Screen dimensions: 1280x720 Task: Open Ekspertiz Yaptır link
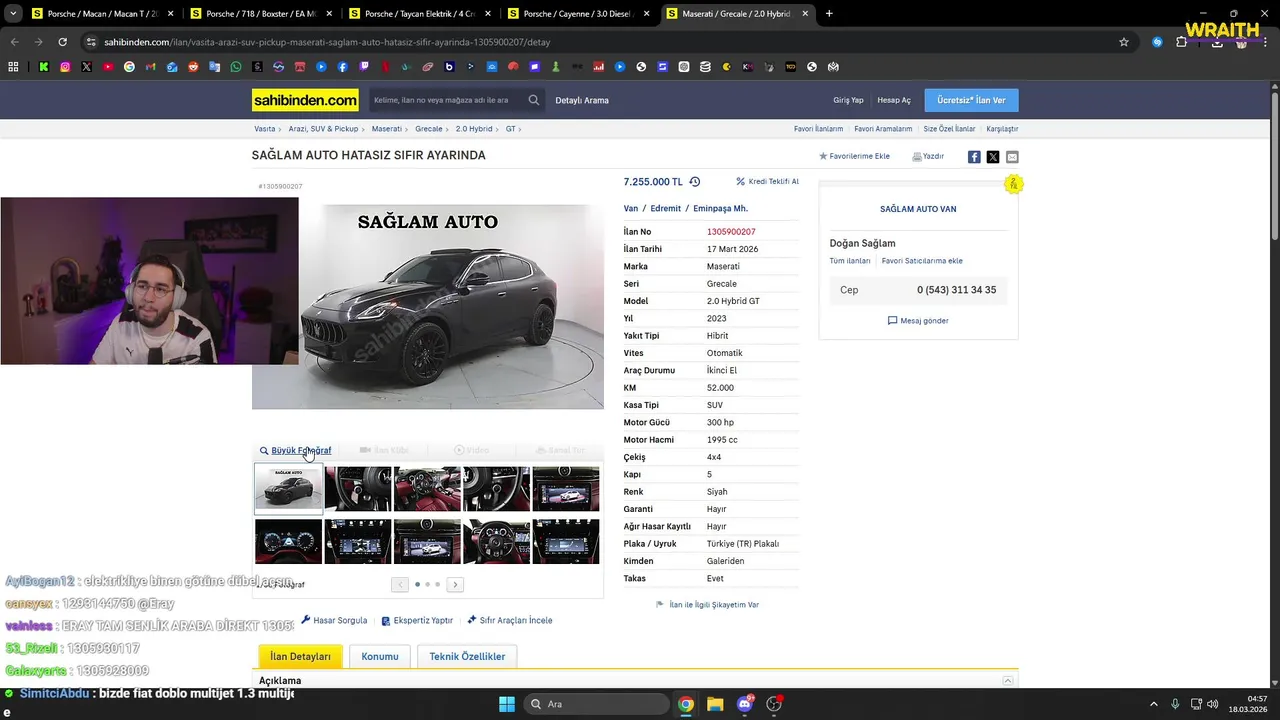[x=417, y=621]
